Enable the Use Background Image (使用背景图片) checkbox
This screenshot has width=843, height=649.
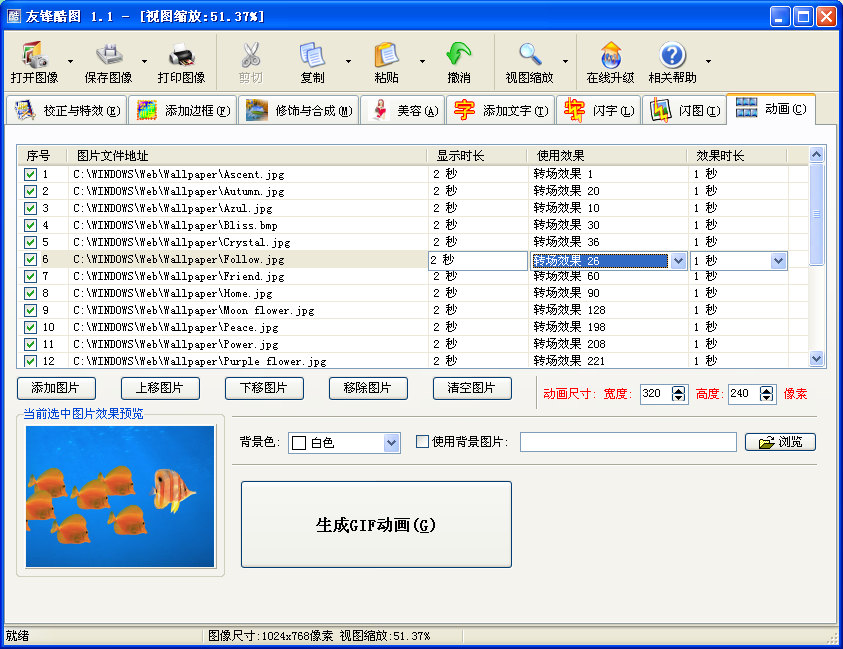[x=422, y=442]
